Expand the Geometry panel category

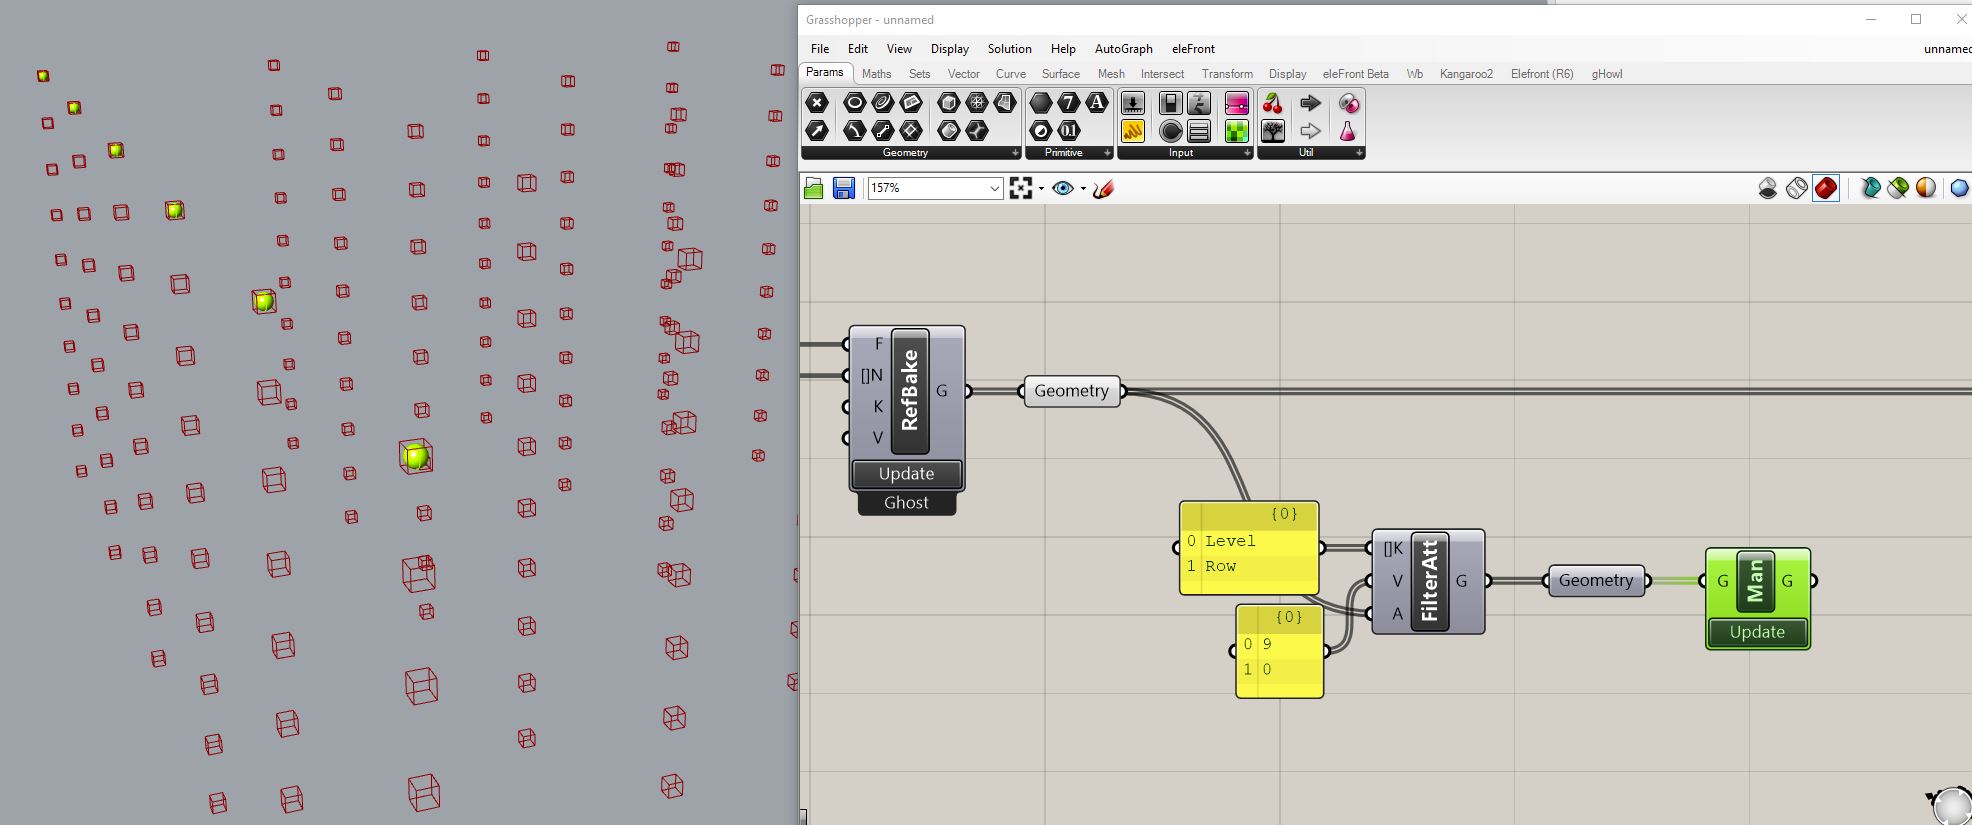[x=1014, y=153]
